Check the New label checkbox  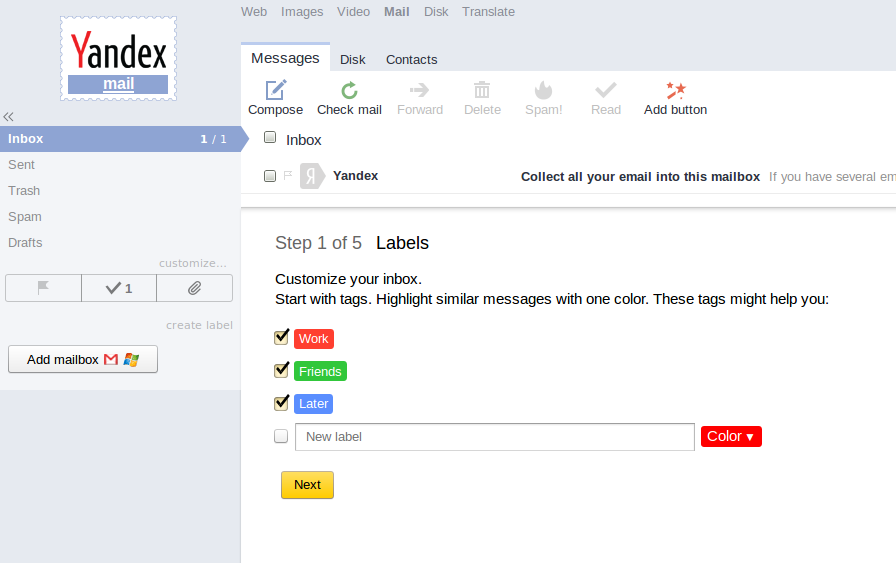281,436
